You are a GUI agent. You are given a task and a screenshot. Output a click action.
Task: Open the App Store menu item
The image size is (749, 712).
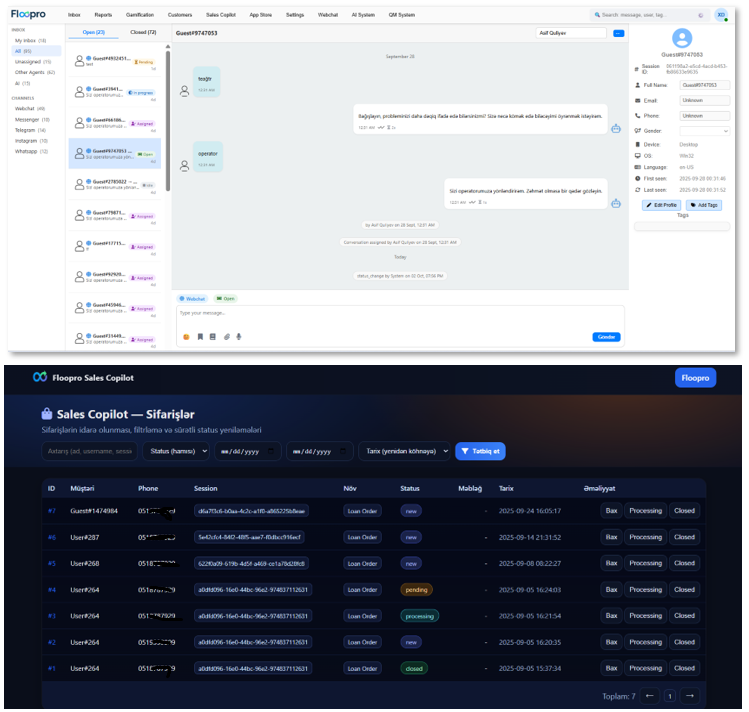coord(261,15)
